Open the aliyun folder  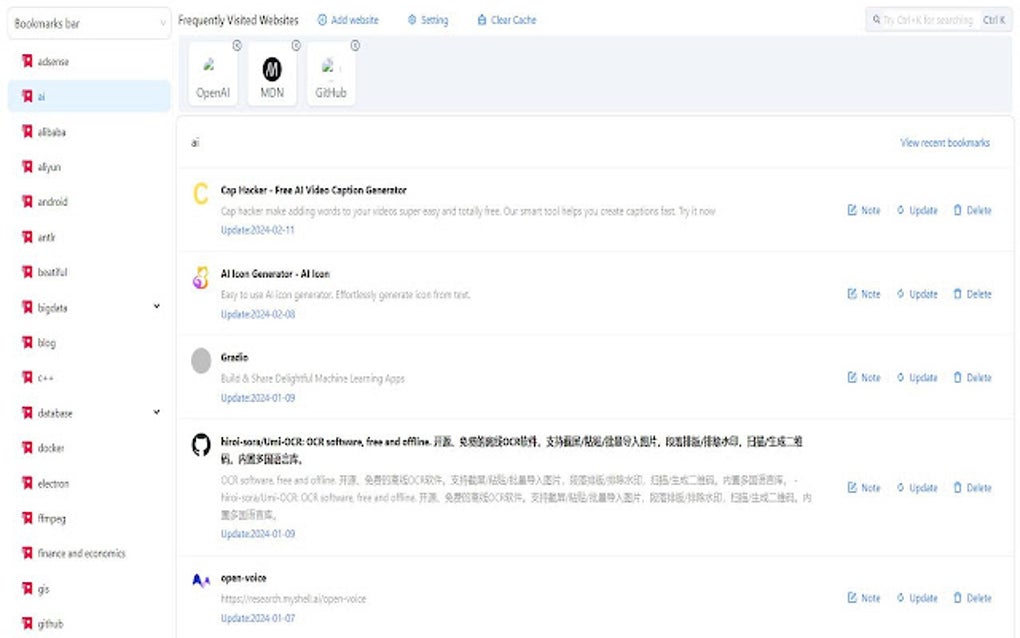89,167
